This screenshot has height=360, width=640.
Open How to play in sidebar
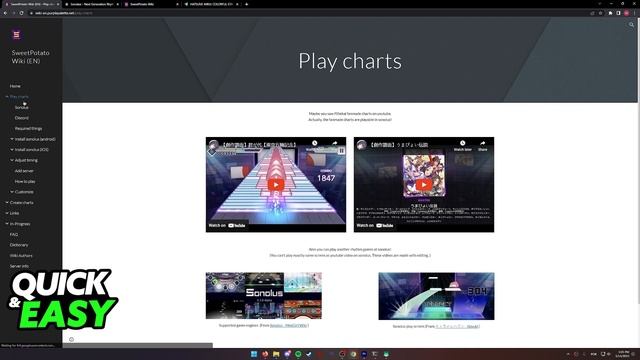[25, 182]
